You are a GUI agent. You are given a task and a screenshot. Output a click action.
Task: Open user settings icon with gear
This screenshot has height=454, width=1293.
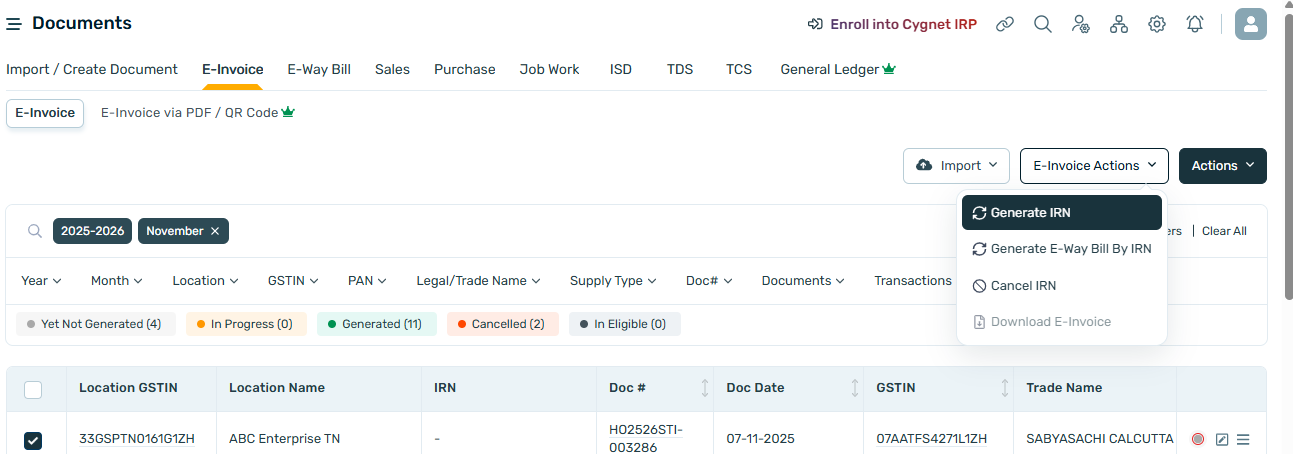1081,24
